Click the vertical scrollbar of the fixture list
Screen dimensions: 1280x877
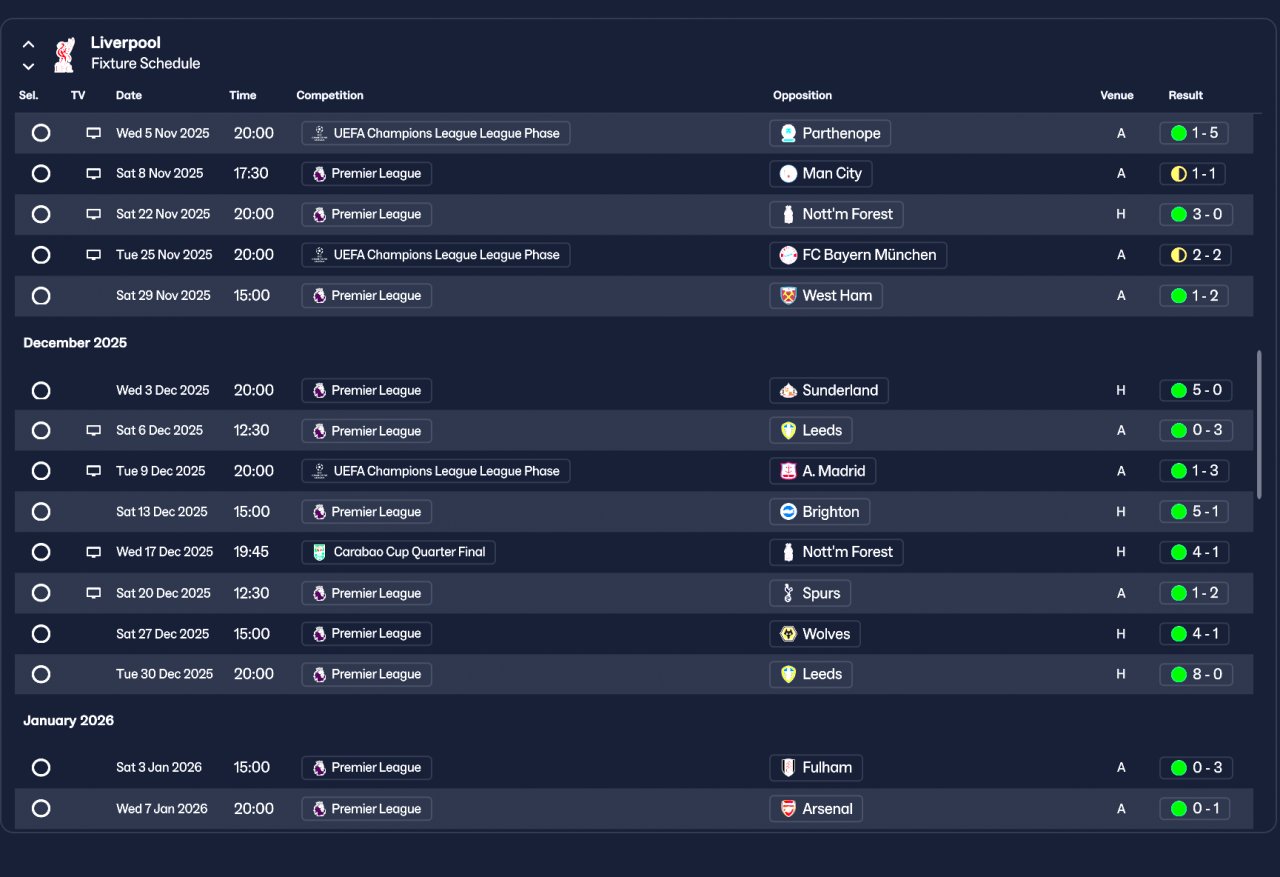1259,424
